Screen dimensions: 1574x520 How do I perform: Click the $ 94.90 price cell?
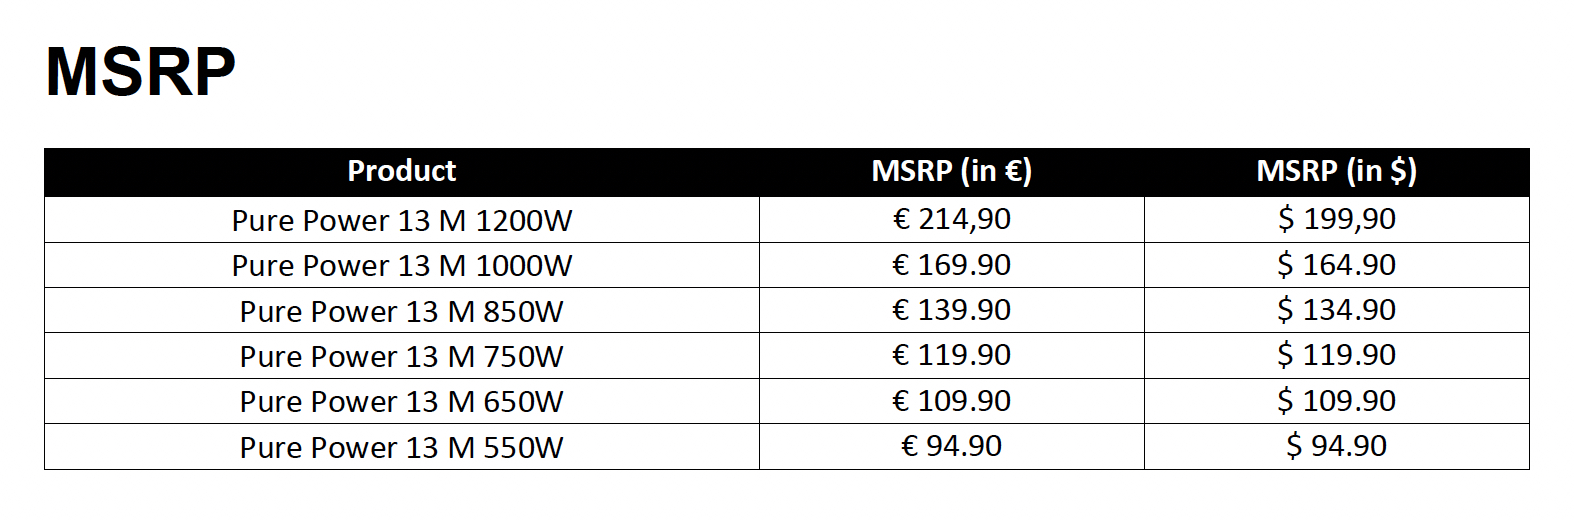coord(1336,446)
